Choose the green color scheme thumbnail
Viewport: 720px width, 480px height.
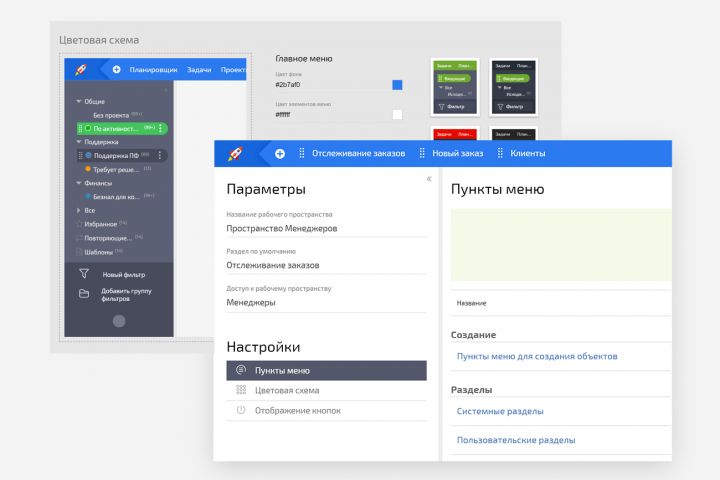click(x=455, y=87)
